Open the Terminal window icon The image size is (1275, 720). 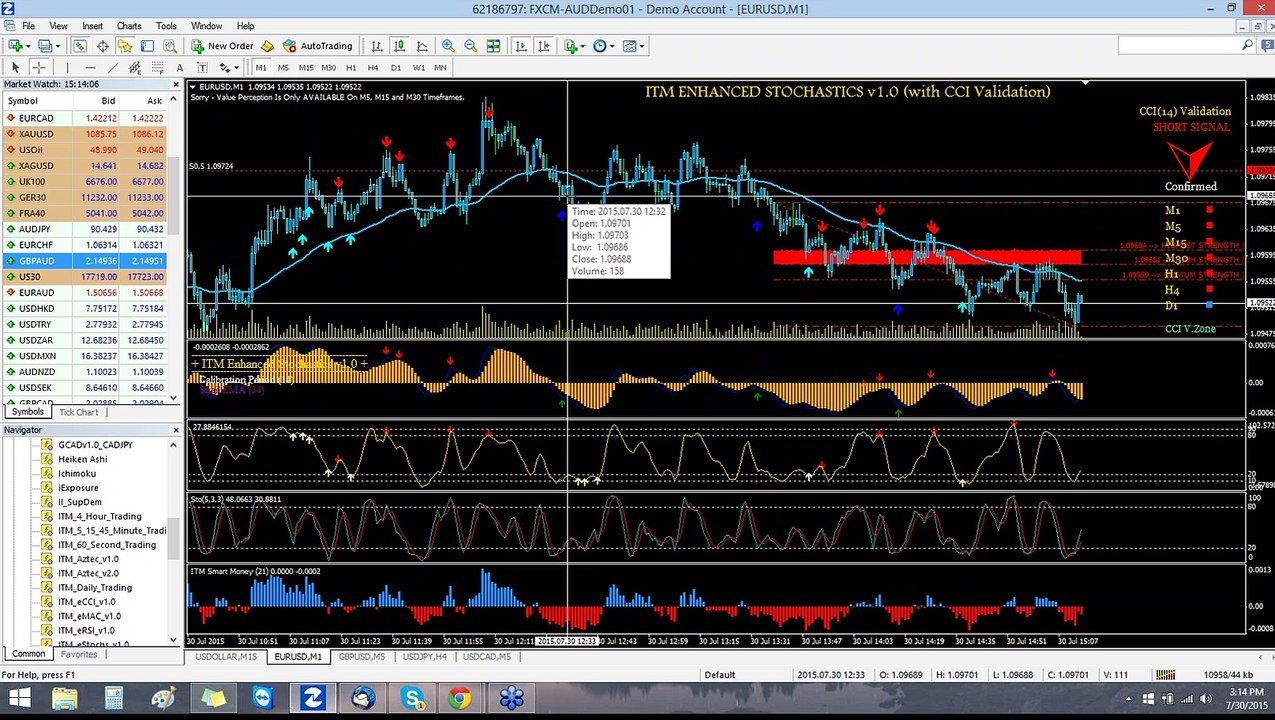[x=147, y=46]
